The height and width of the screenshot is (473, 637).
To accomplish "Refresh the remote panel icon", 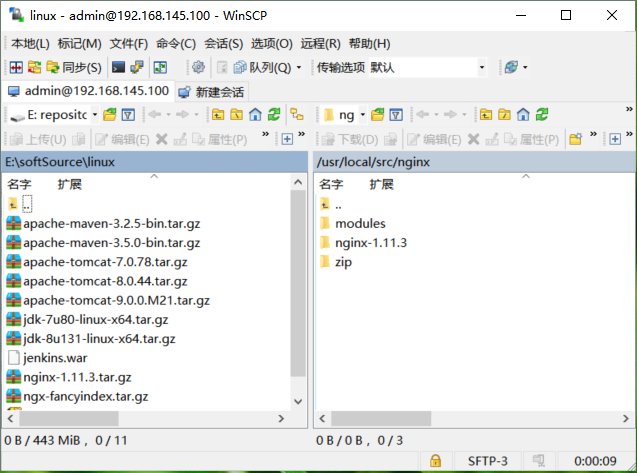I will (542, 115).
